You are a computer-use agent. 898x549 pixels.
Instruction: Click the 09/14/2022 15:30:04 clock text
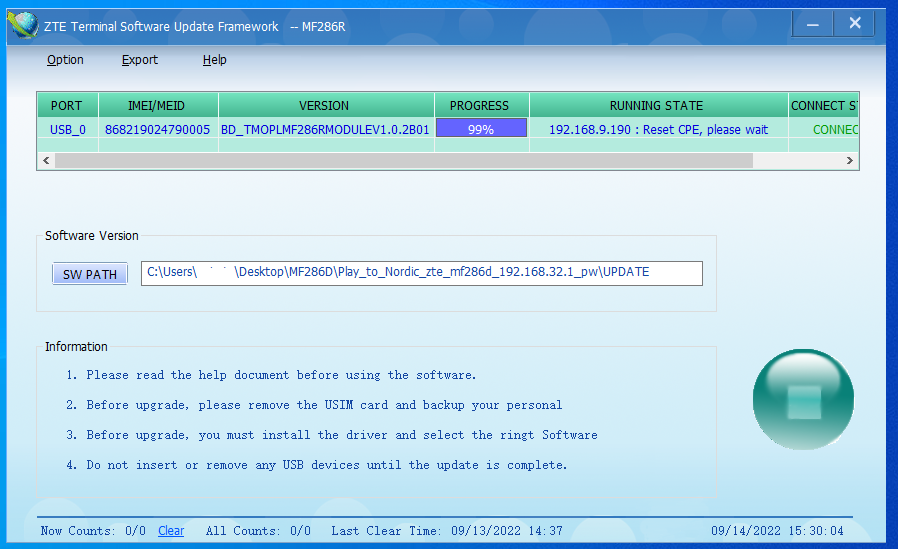click(777, 531)
